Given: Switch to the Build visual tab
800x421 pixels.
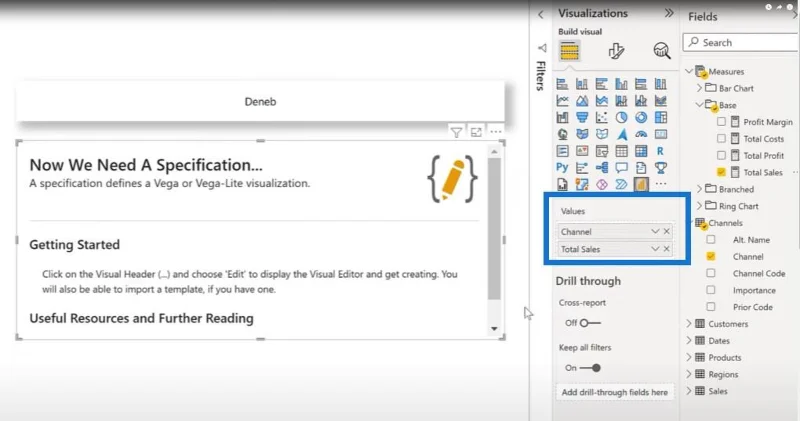Looking at the screenshot, I should coord(569,51).
